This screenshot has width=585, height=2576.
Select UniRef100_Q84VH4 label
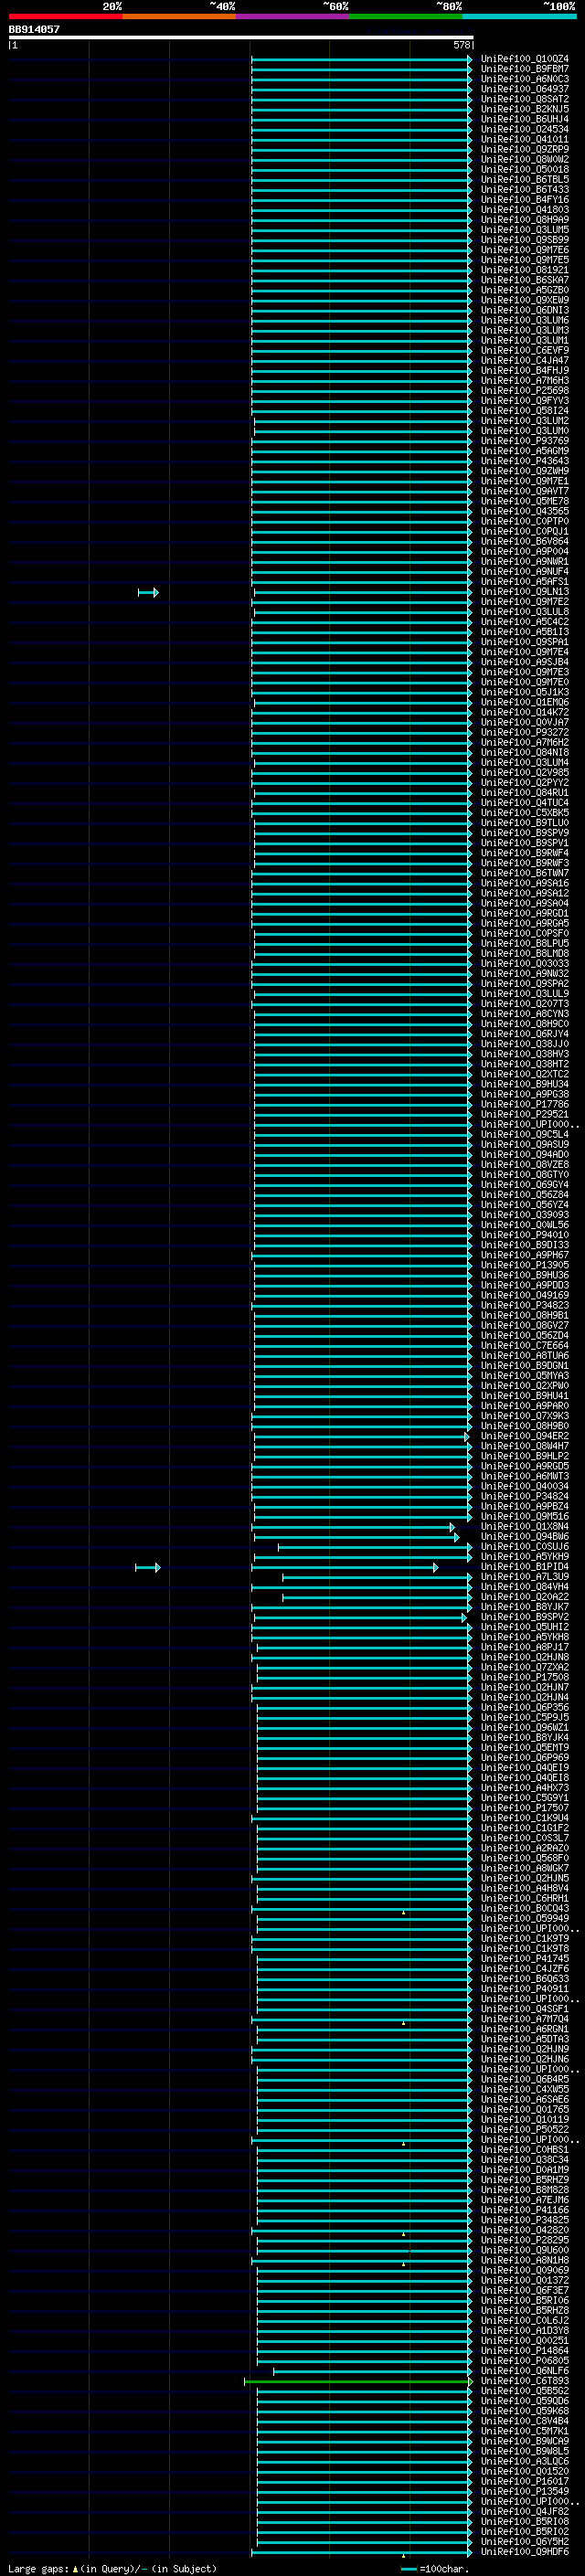point(525,1587)
